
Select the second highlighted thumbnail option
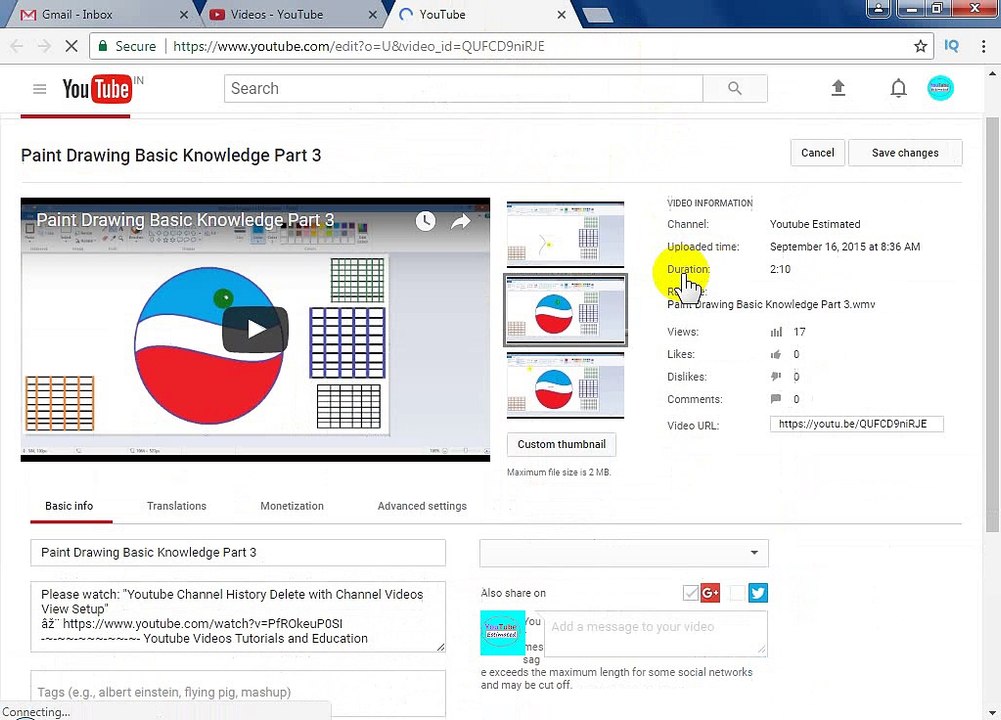[565, 310]
